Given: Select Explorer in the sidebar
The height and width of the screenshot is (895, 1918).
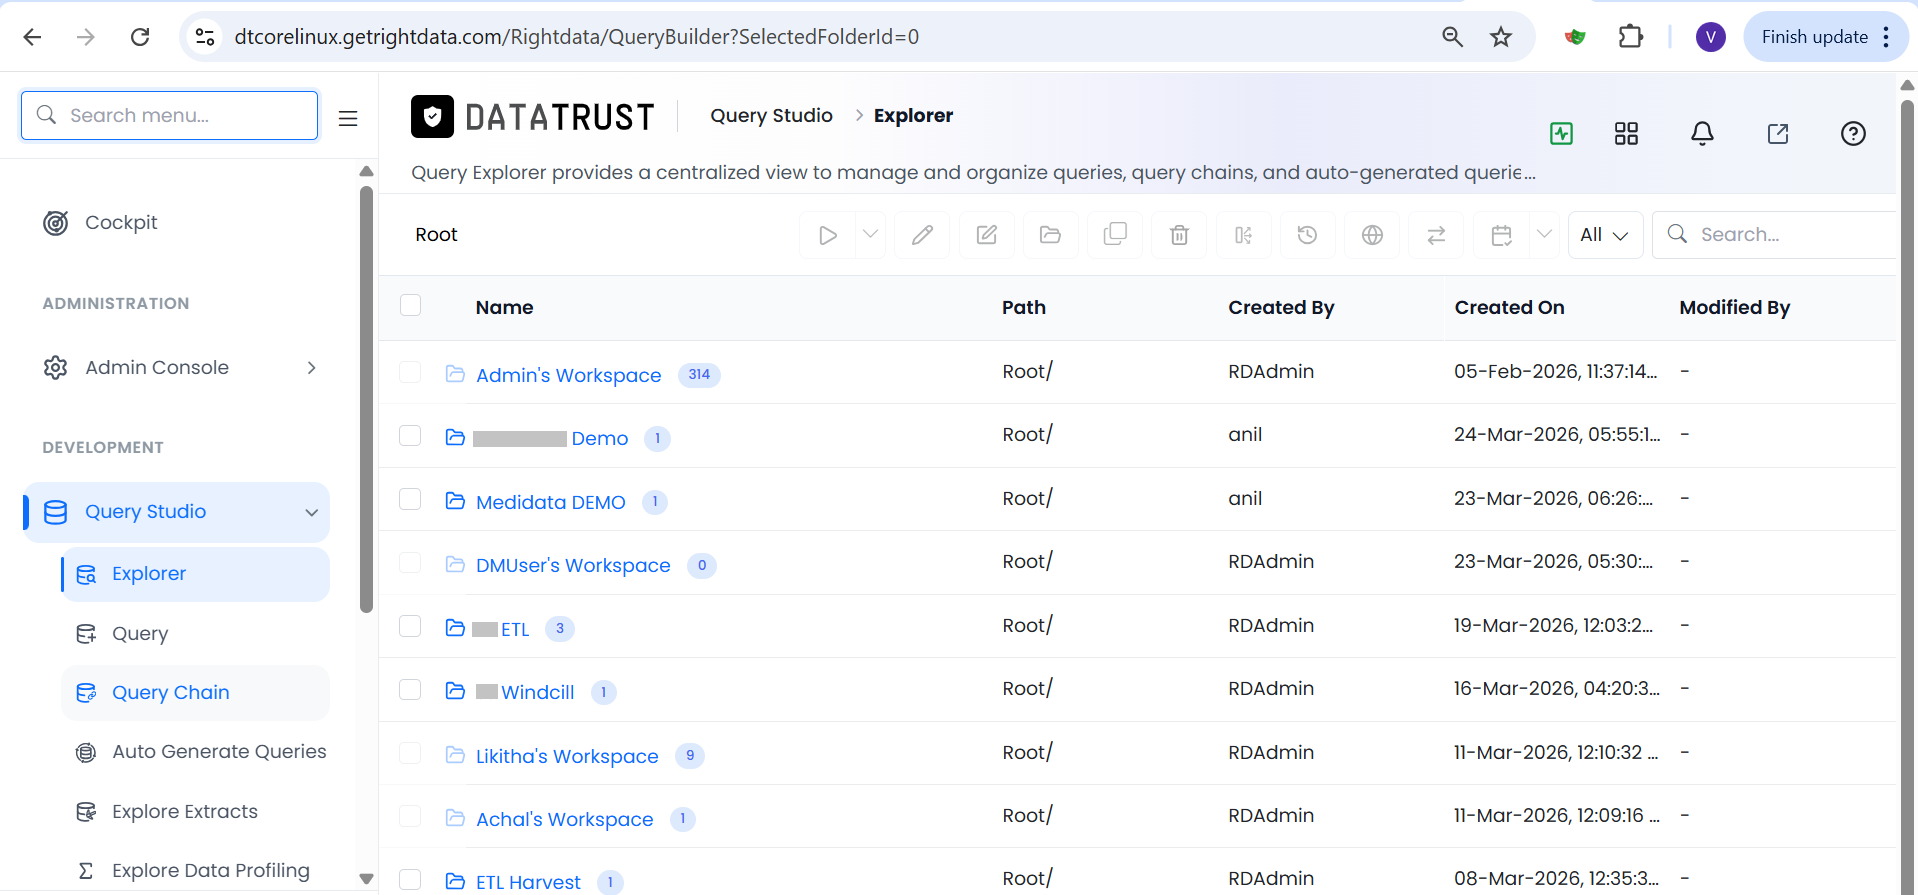Looking at the screenshot, I should pos(195,574).
